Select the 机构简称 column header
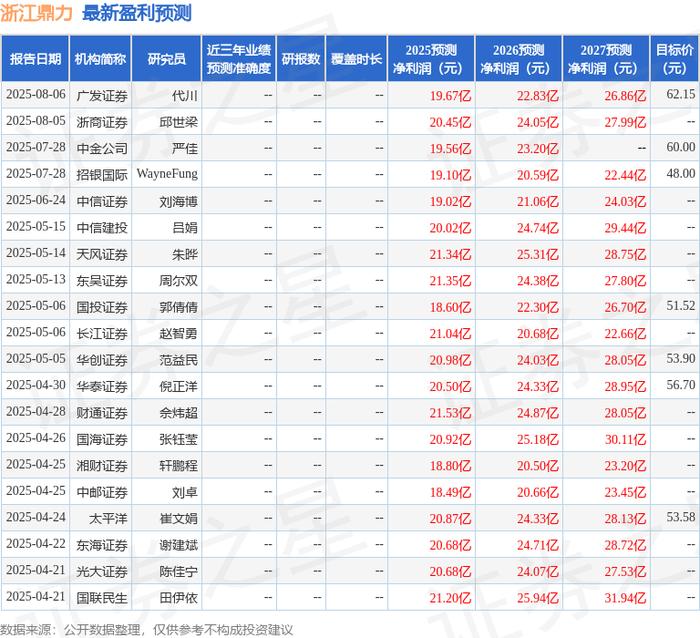Screen dimensions: 700x638 100,59
